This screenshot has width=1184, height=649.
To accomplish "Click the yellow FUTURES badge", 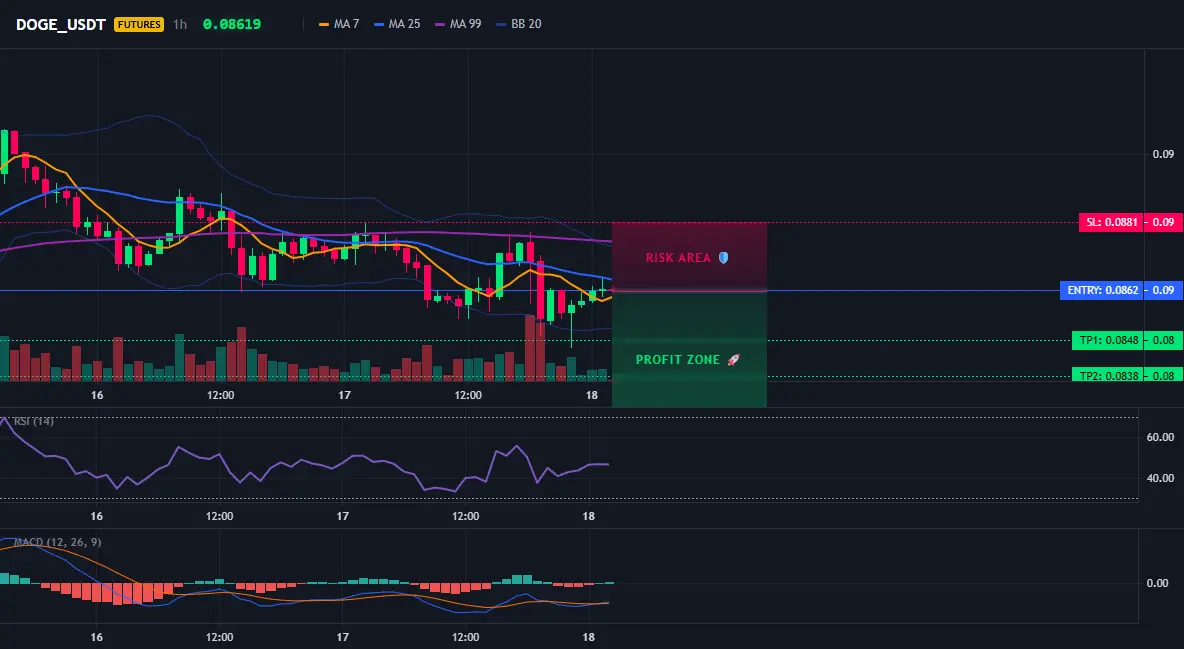I will coord(139,24).
